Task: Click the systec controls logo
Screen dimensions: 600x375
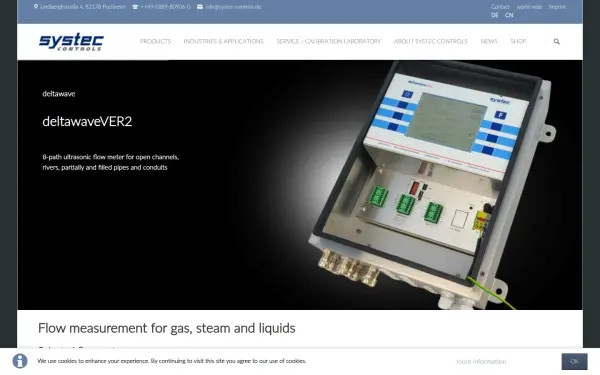Action: tap(71, 42)
